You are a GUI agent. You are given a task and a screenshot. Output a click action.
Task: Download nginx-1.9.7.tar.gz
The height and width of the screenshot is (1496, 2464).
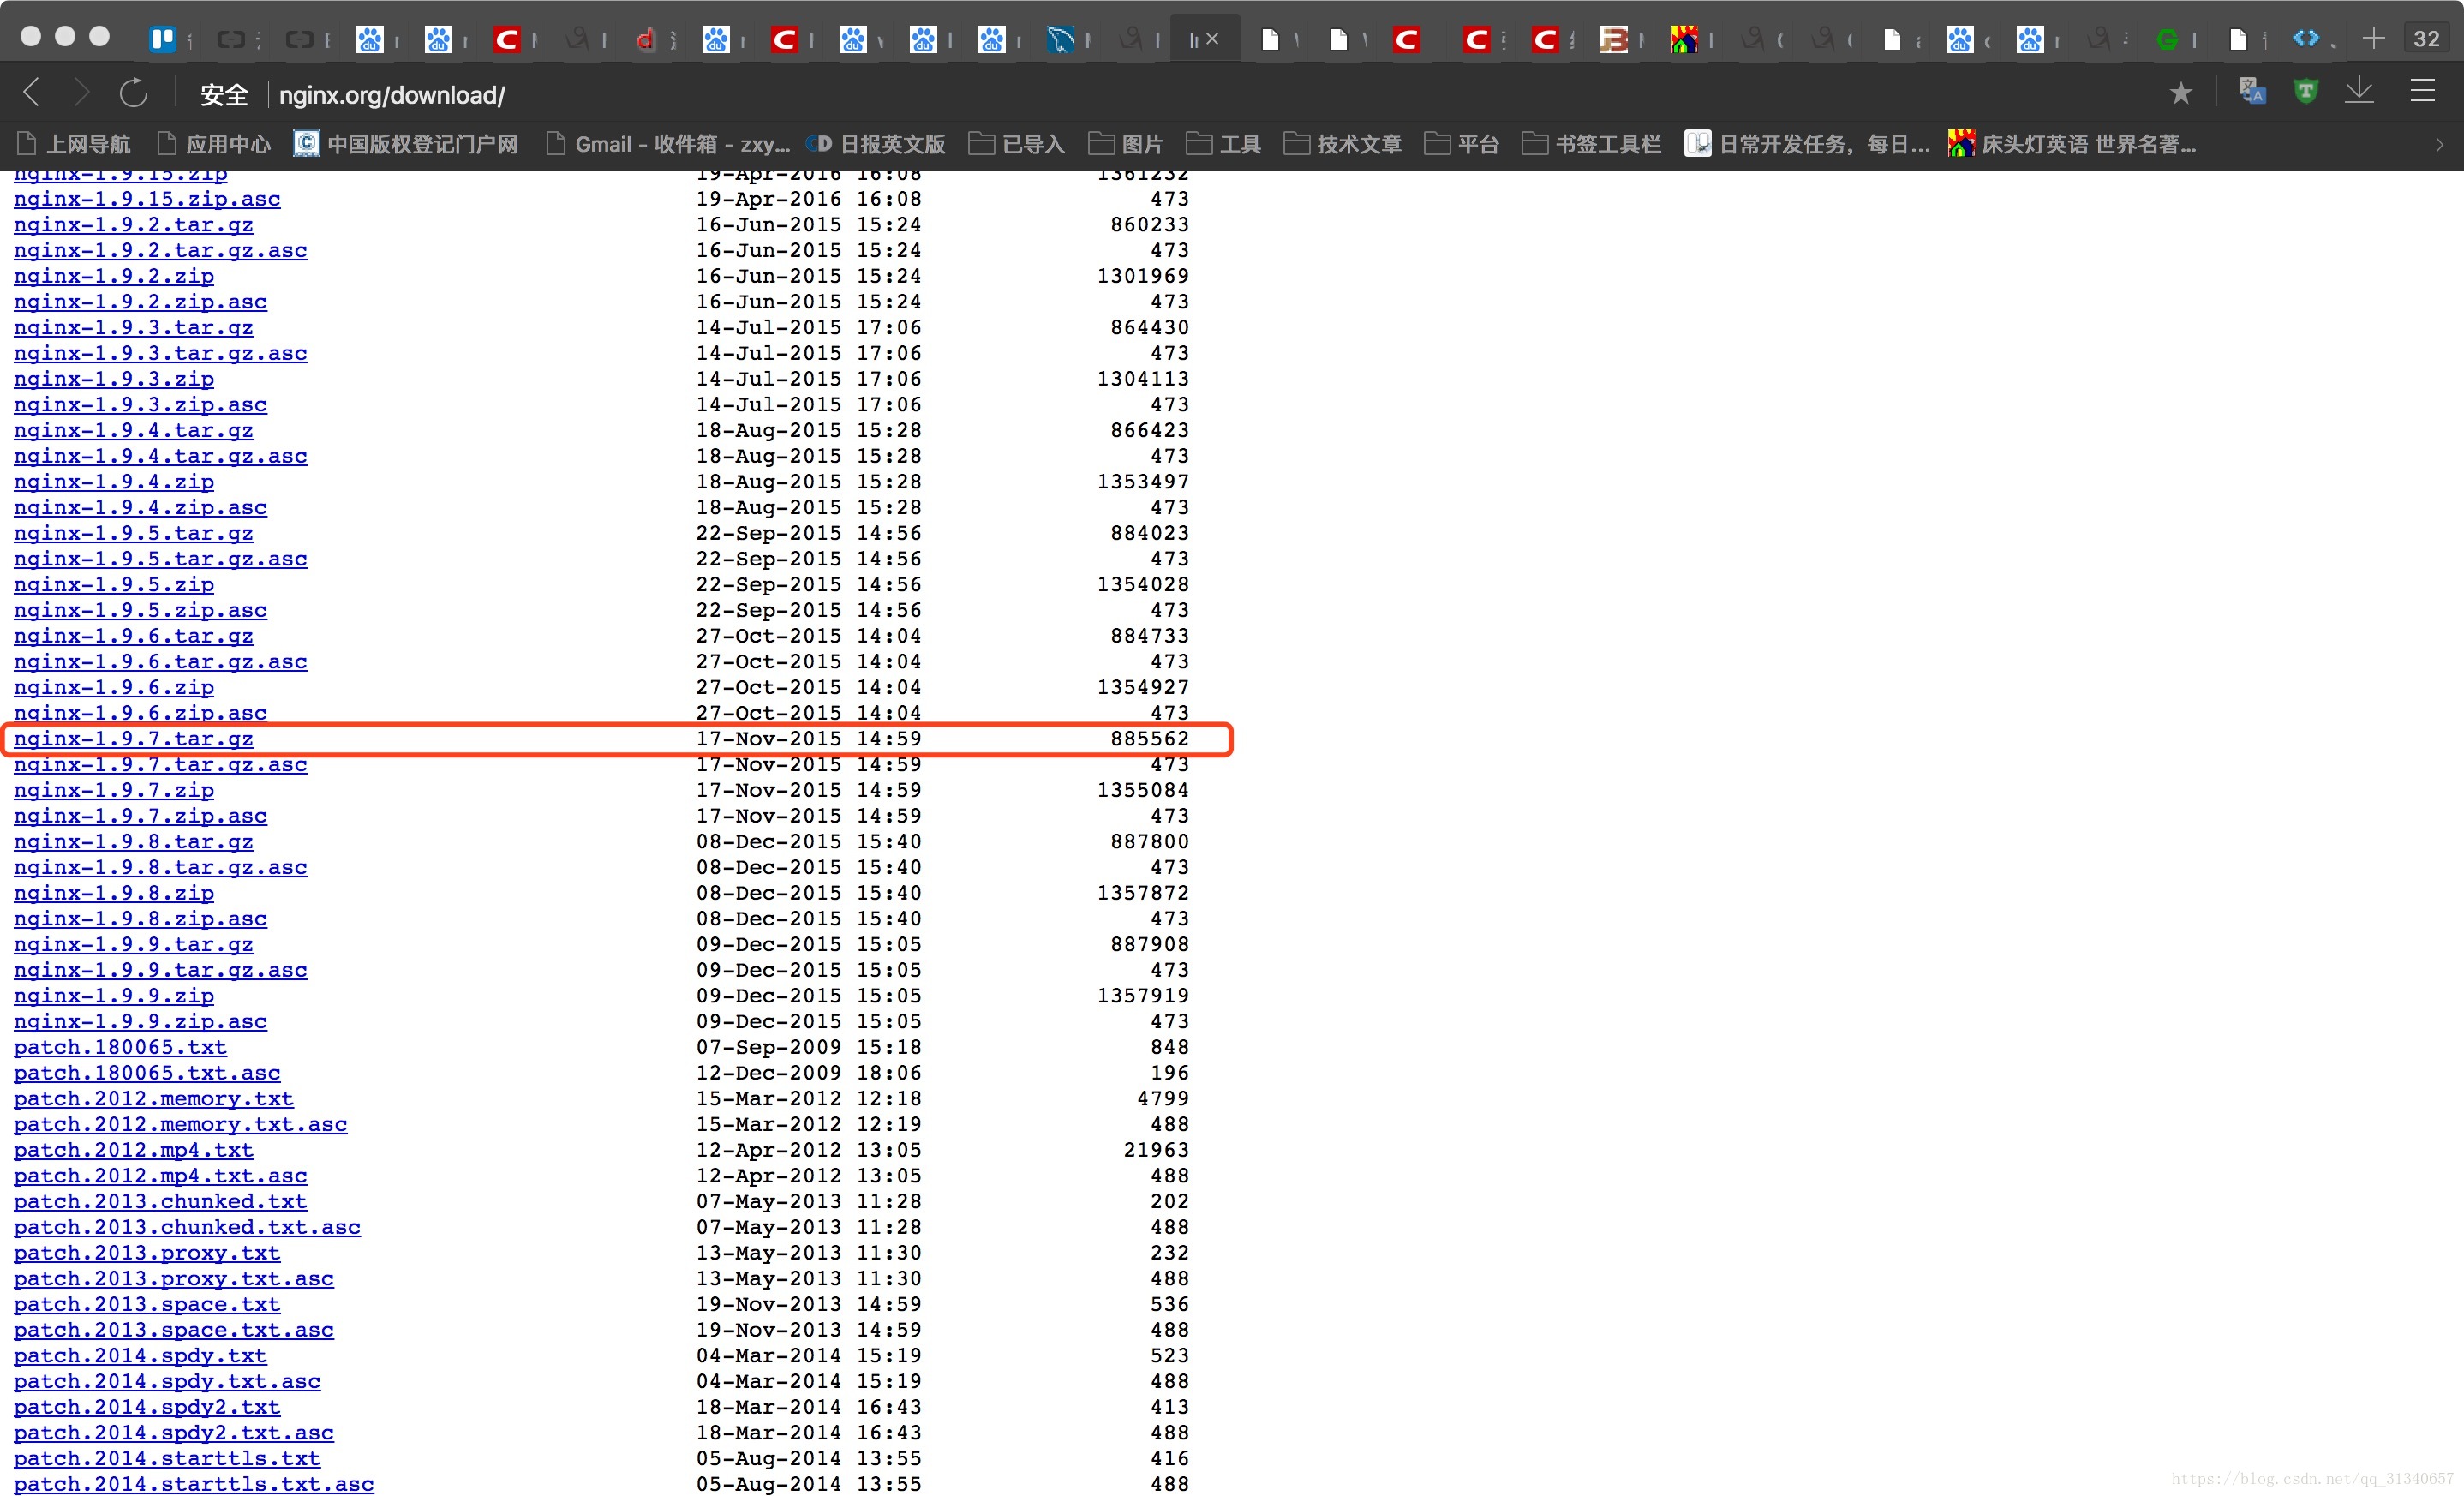pyautogui.click(x=133, y=739)
